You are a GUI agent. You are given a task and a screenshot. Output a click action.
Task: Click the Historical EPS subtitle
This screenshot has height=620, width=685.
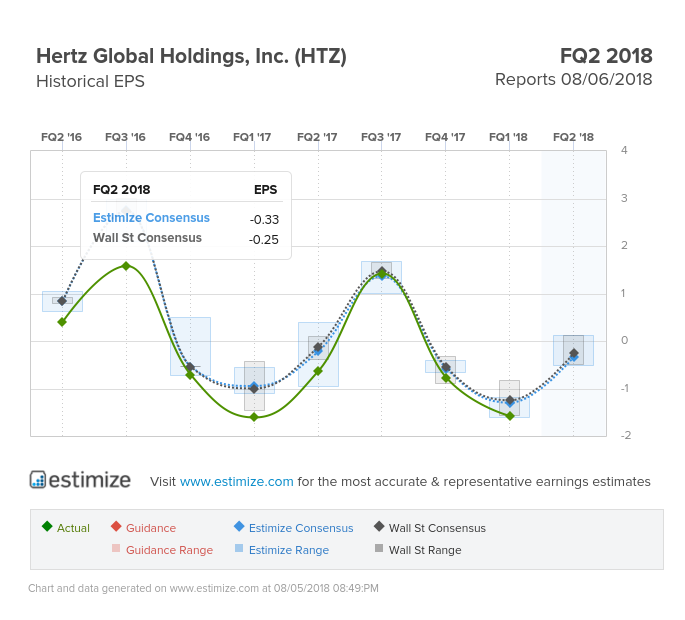tap(90, 82)
